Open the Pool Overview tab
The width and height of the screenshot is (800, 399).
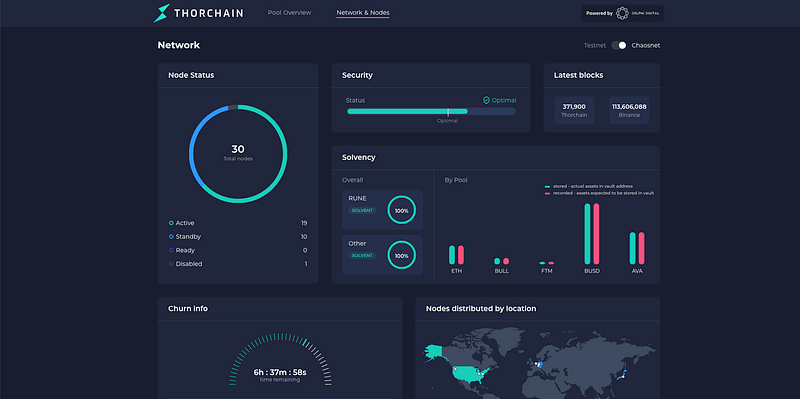coord(289,13)
